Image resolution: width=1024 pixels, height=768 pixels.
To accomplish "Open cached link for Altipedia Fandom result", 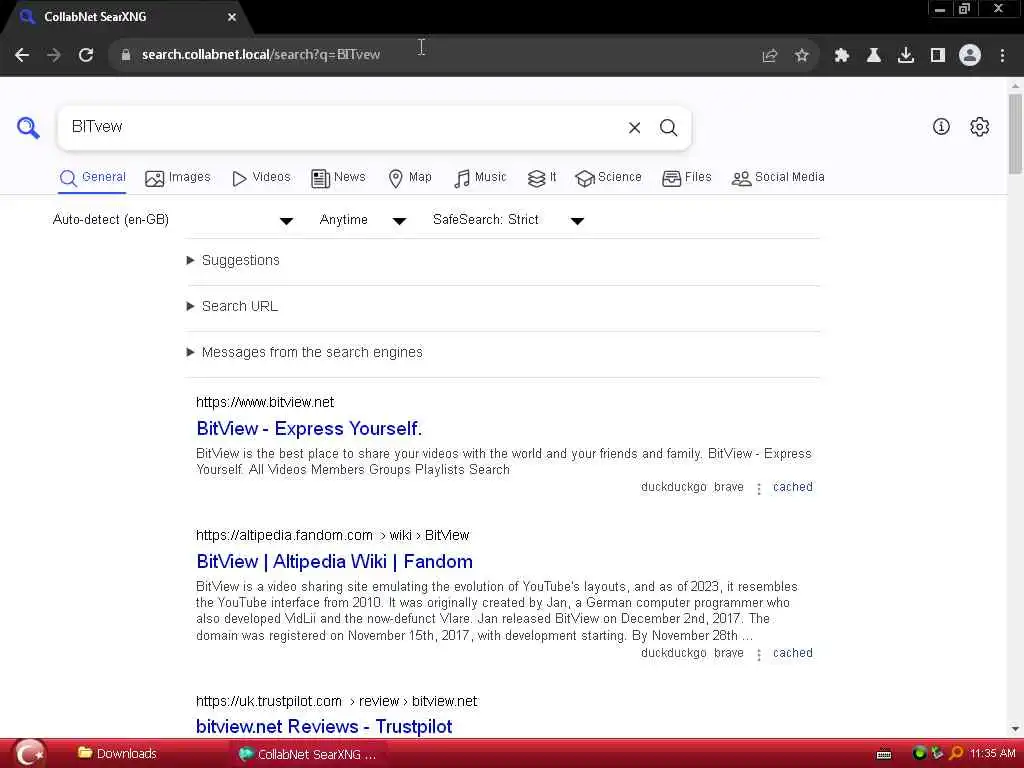I will [793, 653].
